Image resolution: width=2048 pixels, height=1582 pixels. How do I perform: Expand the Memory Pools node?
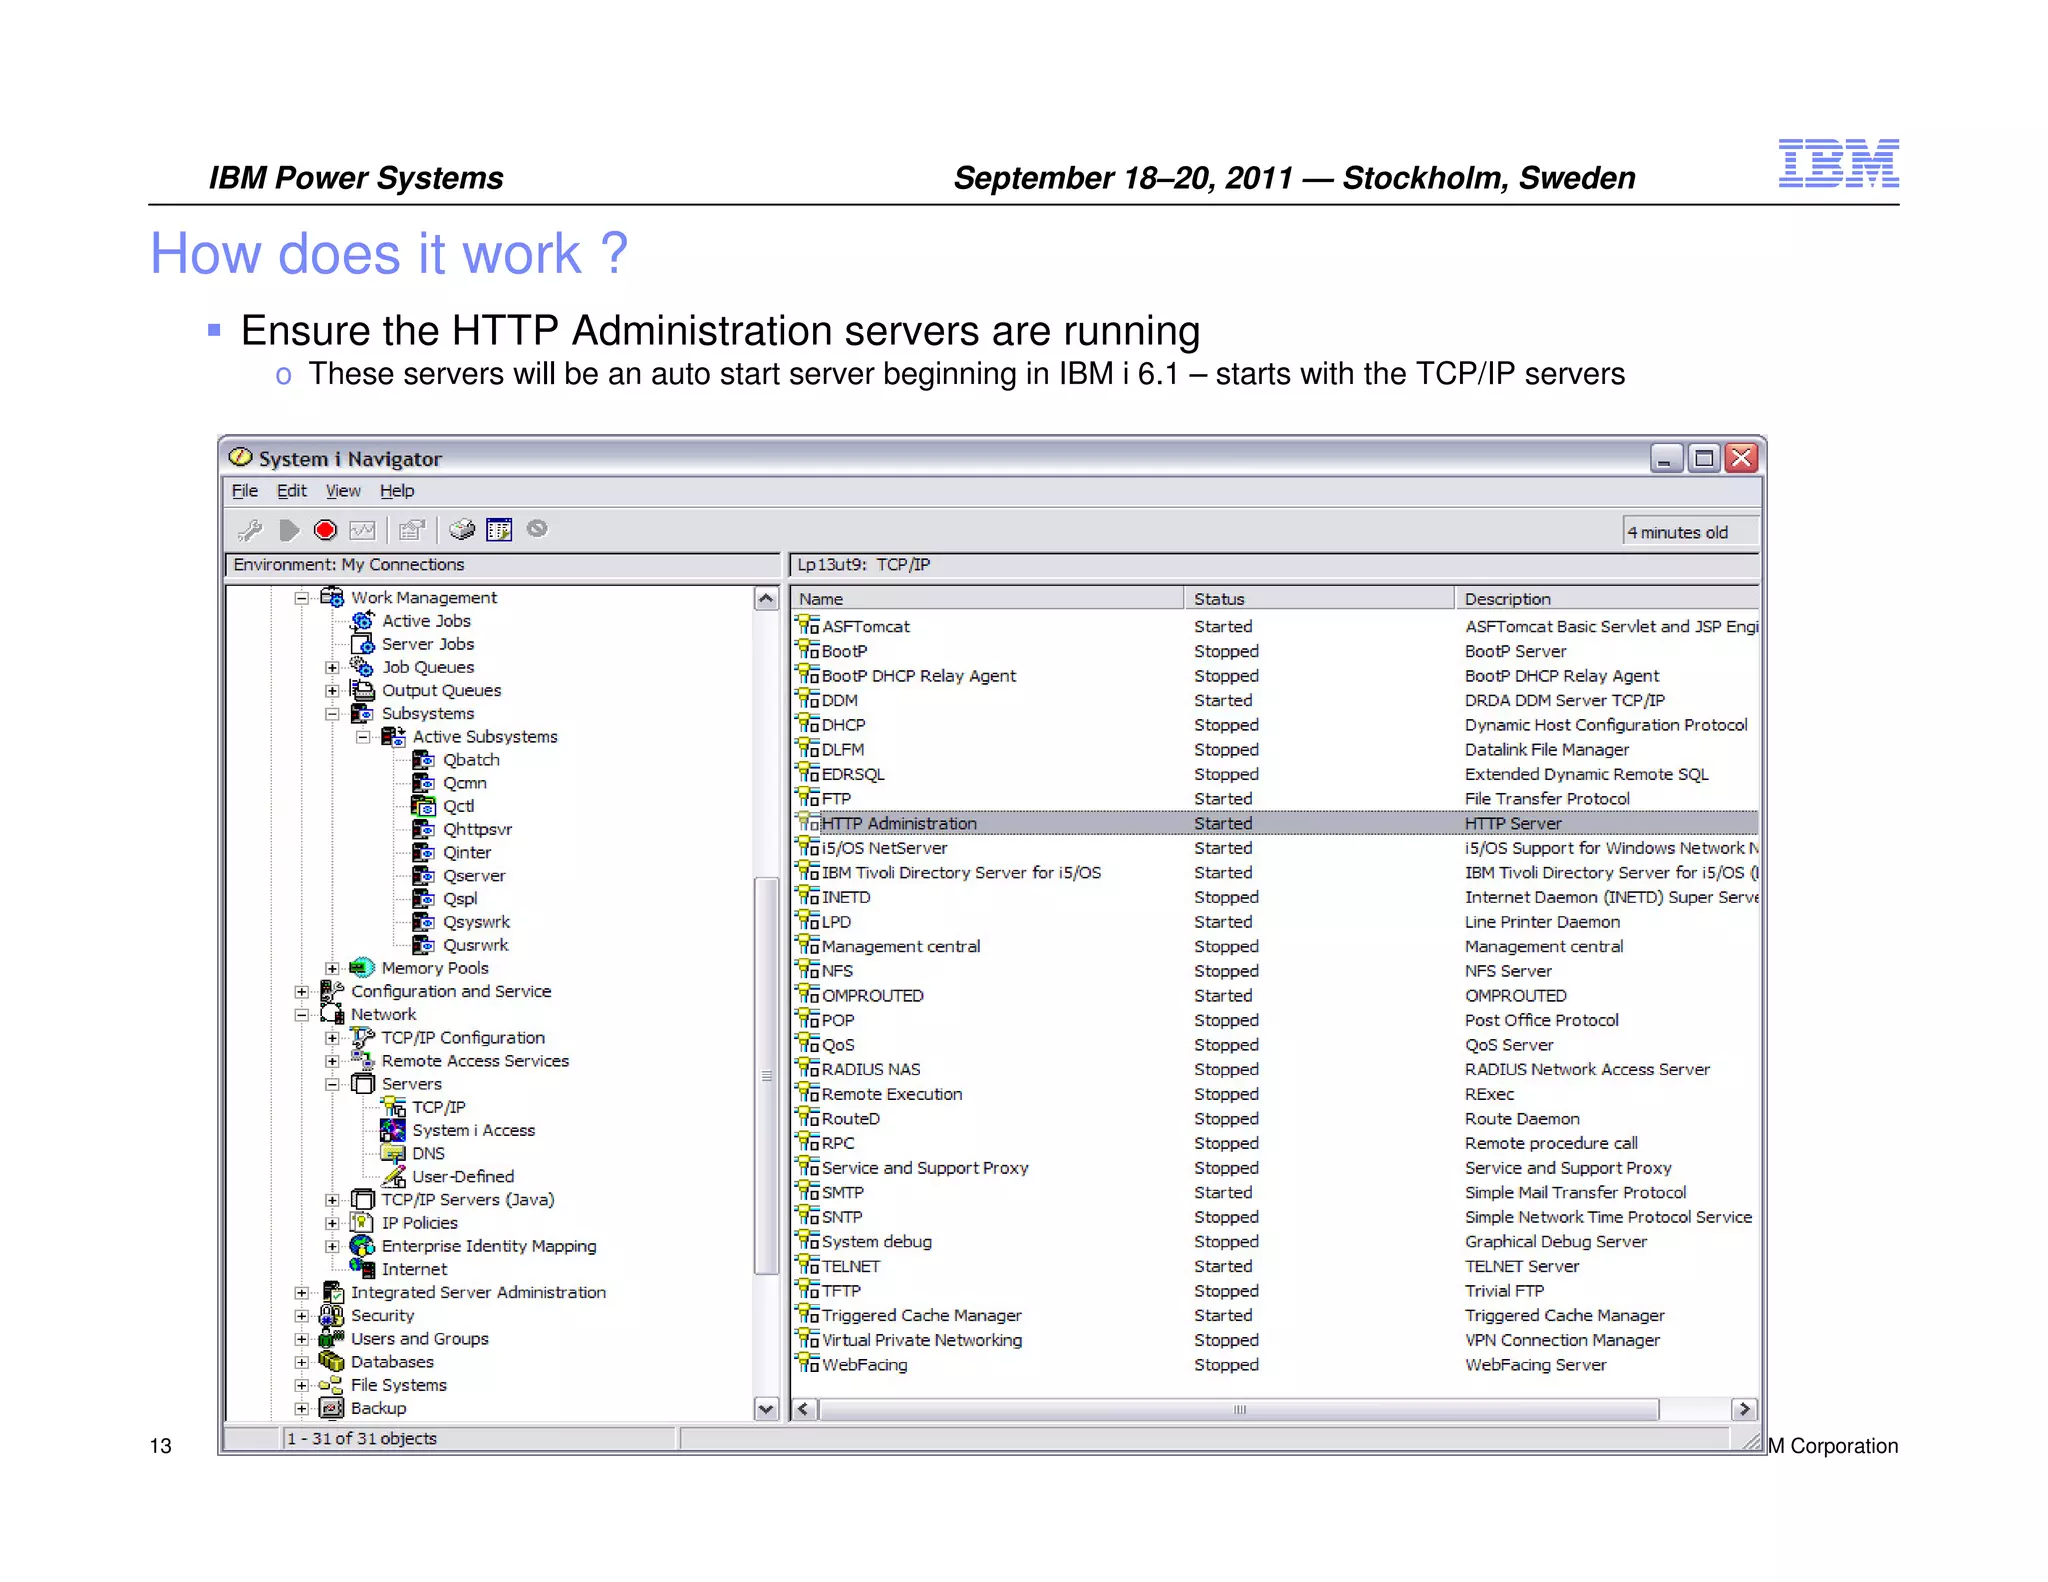[332, 968]
